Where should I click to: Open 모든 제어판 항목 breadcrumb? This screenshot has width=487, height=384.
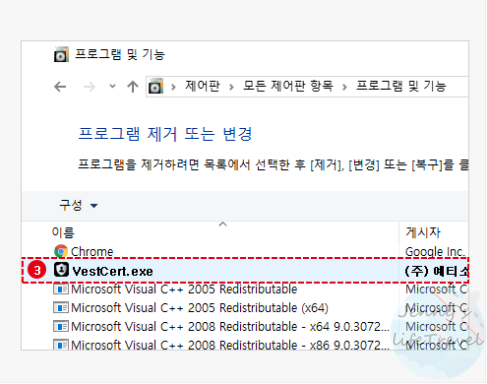288,86
